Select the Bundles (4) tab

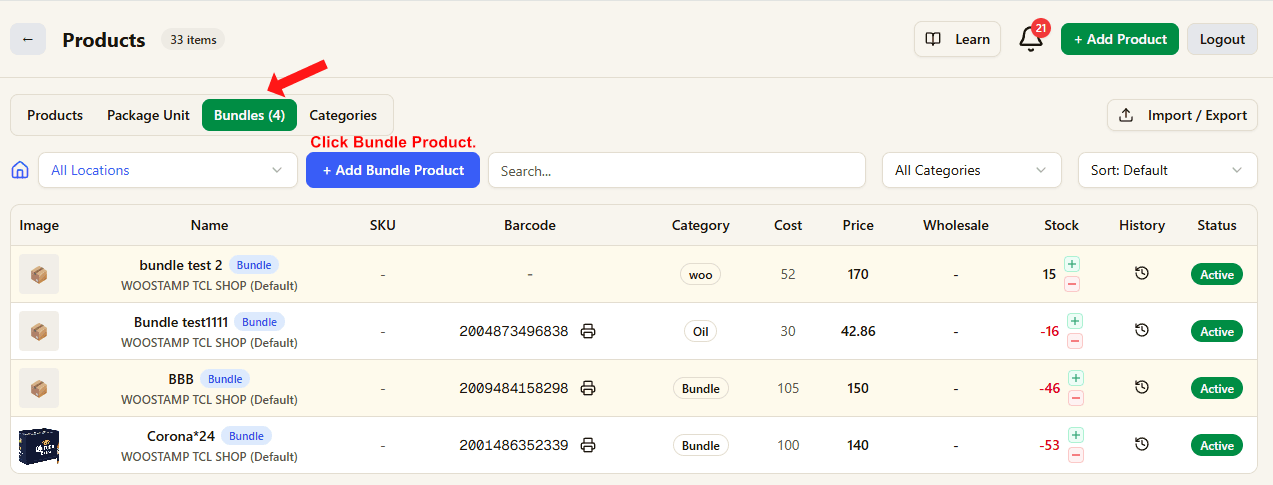tap(249, 115)
